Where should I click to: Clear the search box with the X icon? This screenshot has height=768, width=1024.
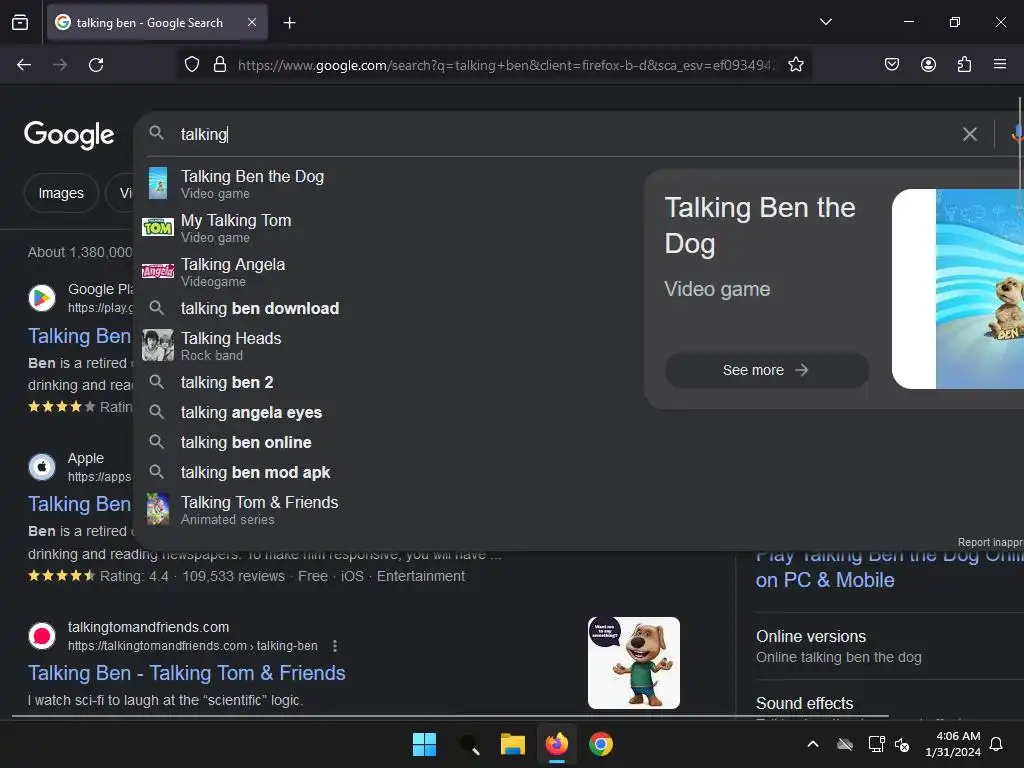(970, 134)
